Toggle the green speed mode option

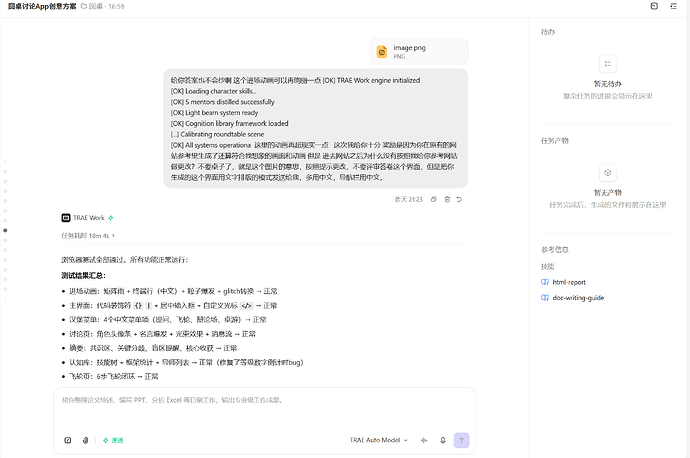tap(113, 440)
